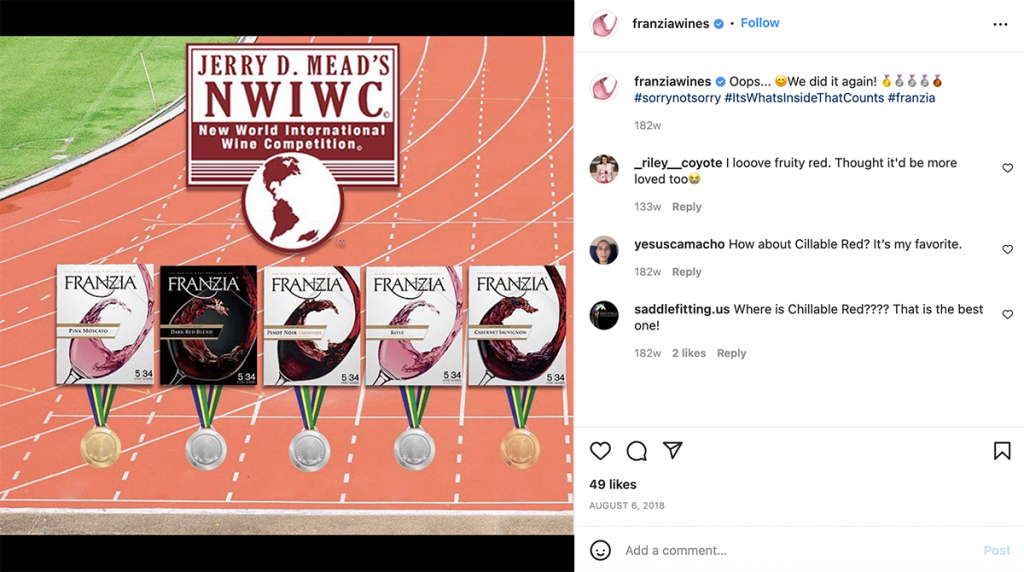Open the #franzia hashtag link
The width and height of the screenshot is (1024, 572).
click(911, 98)
